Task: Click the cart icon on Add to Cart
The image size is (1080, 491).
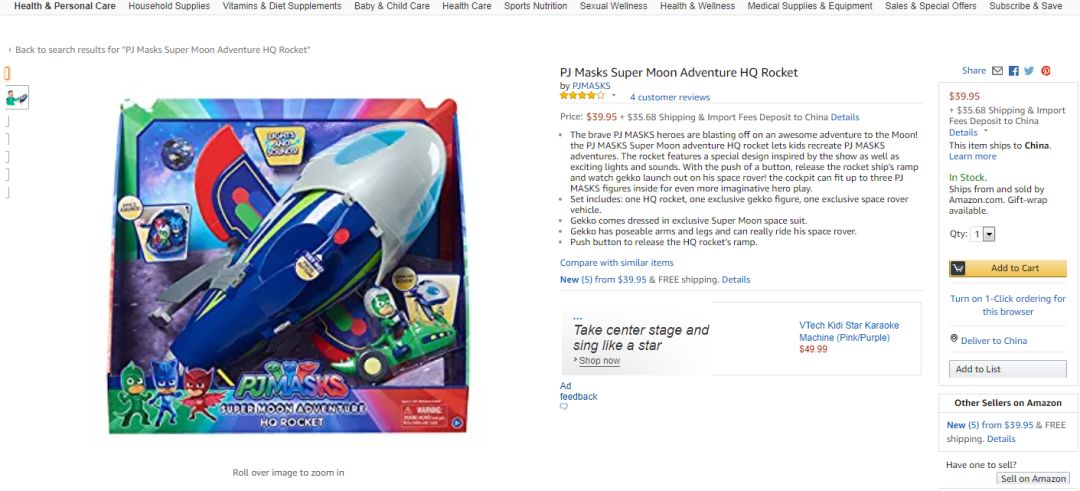Action: 958,268
